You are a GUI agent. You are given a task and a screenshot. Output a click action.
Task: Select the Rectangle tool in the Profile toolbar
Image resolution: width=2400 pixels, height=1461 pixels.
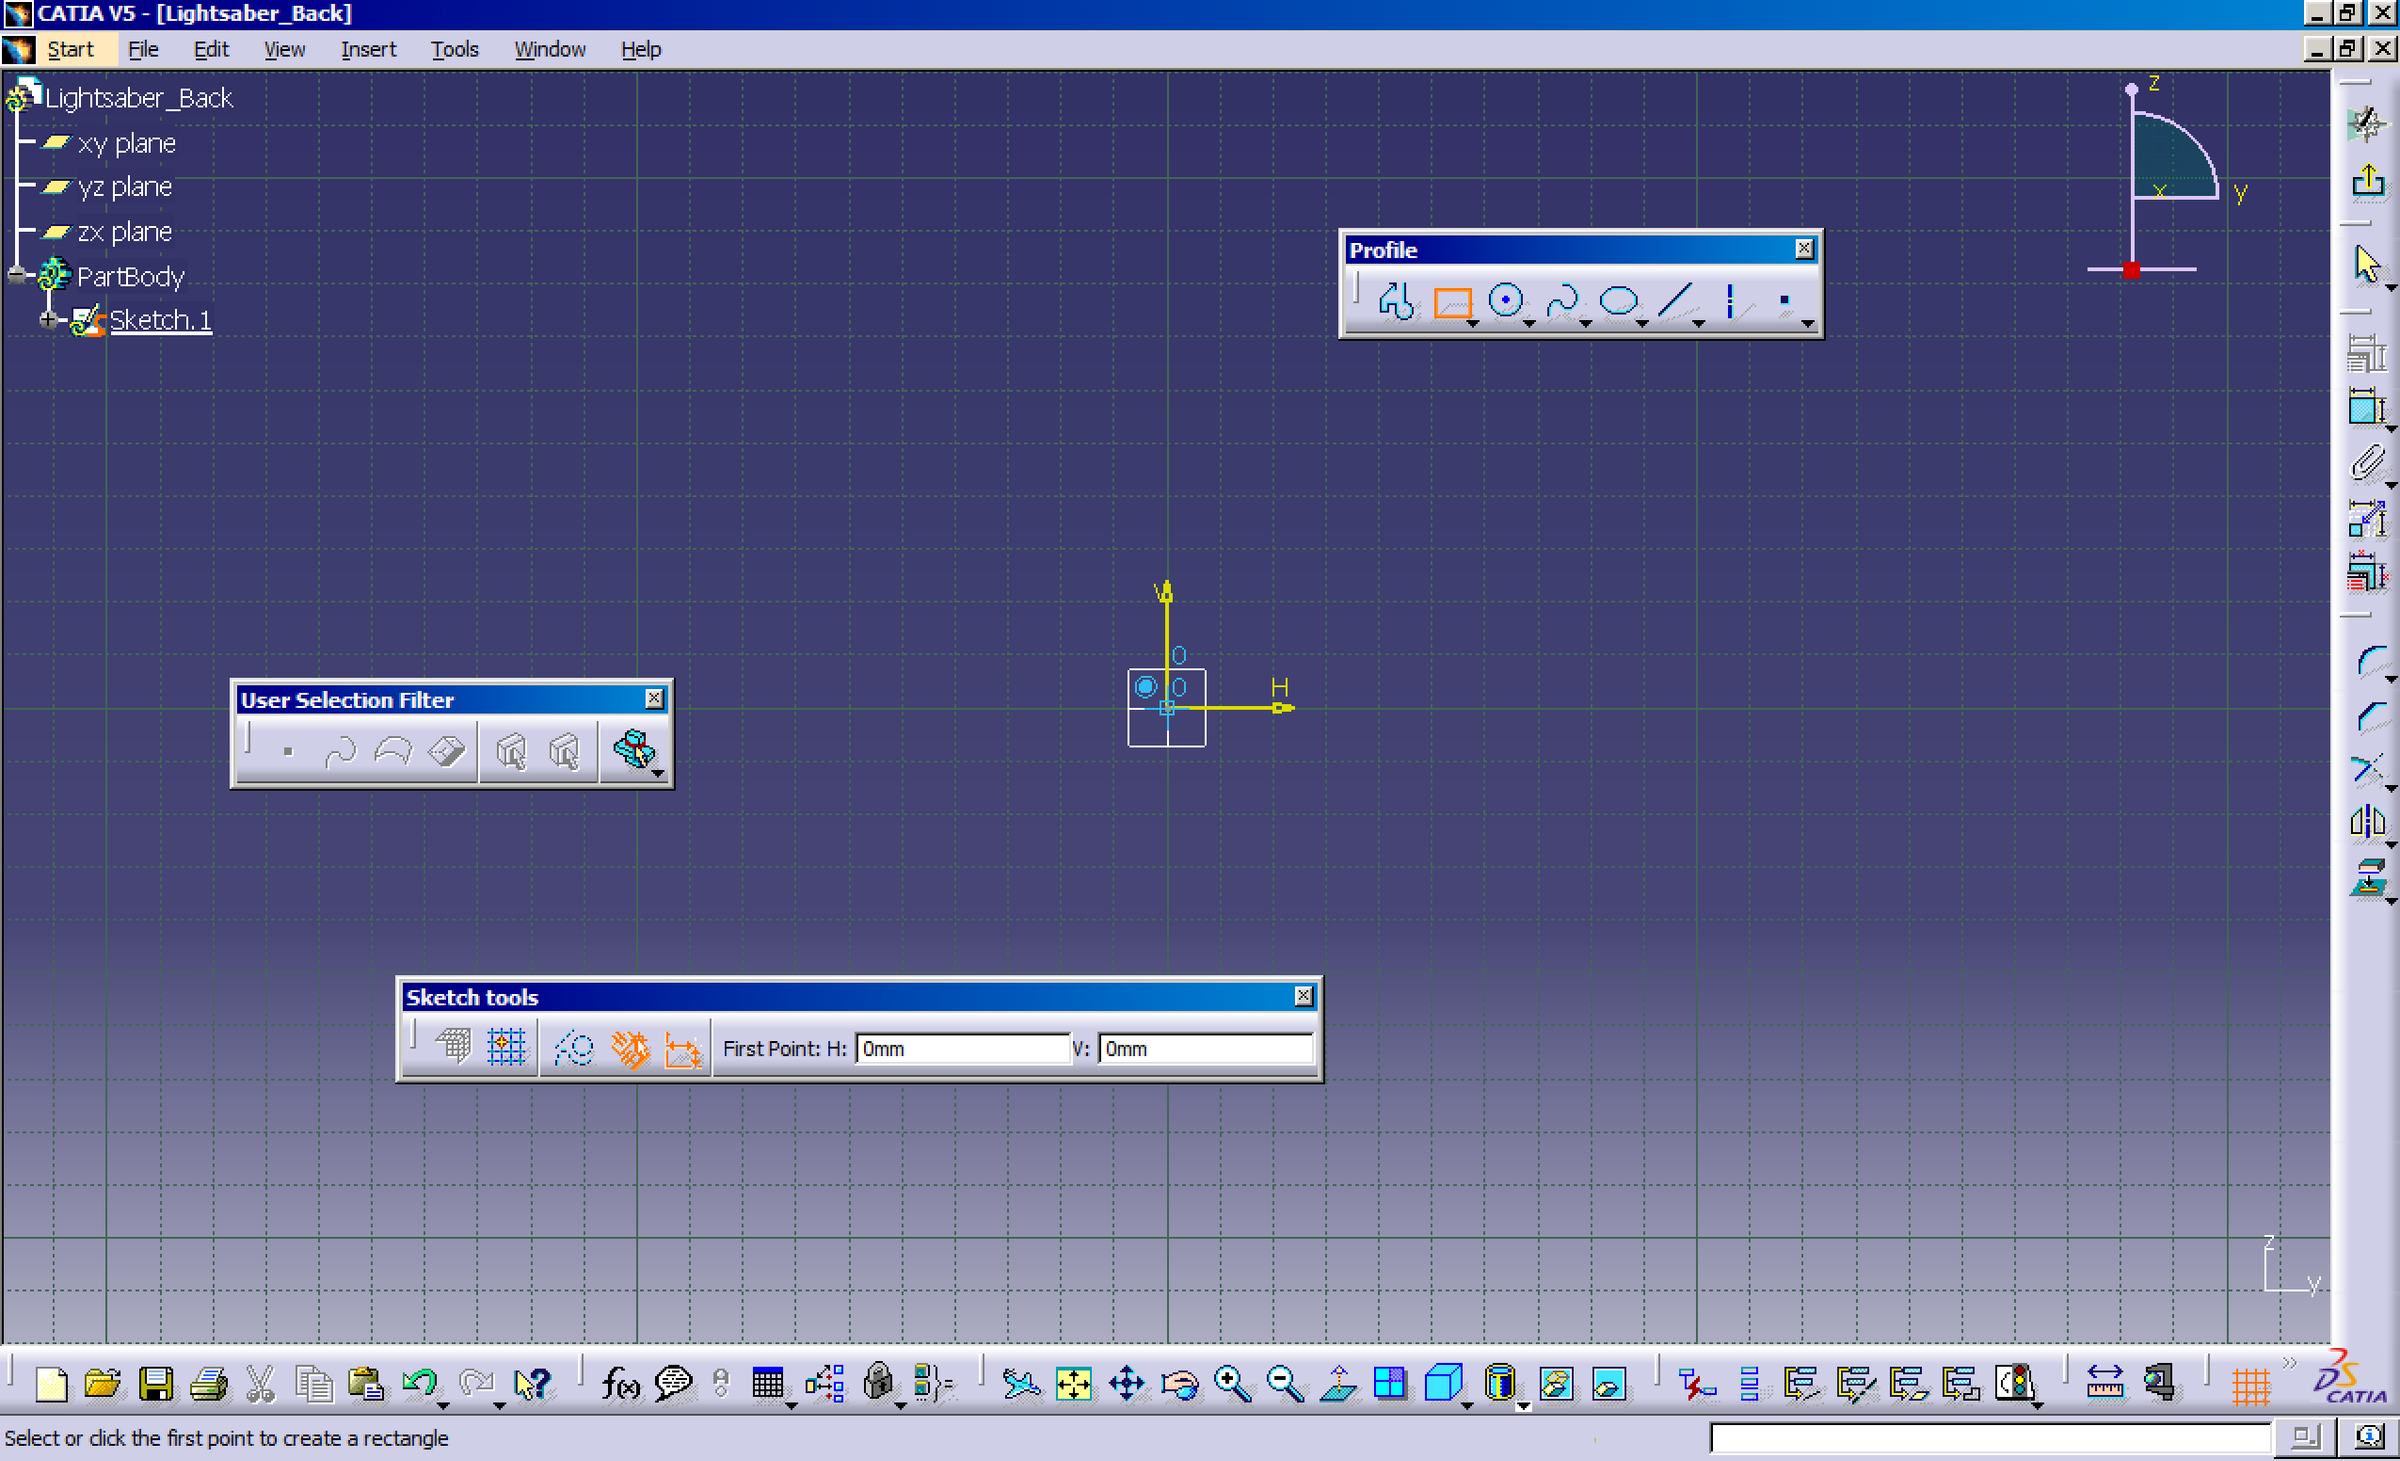tap(1453, 302)
